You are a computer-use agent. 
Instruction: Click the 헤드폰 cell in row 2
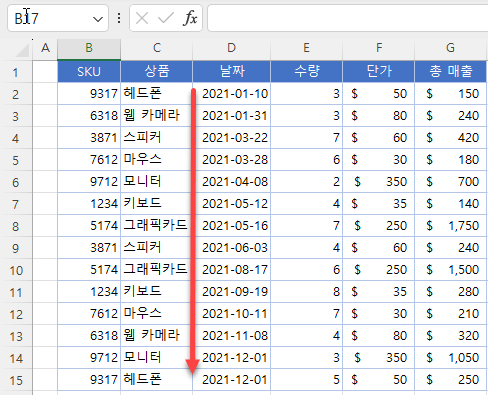click(x=156, y=94)
